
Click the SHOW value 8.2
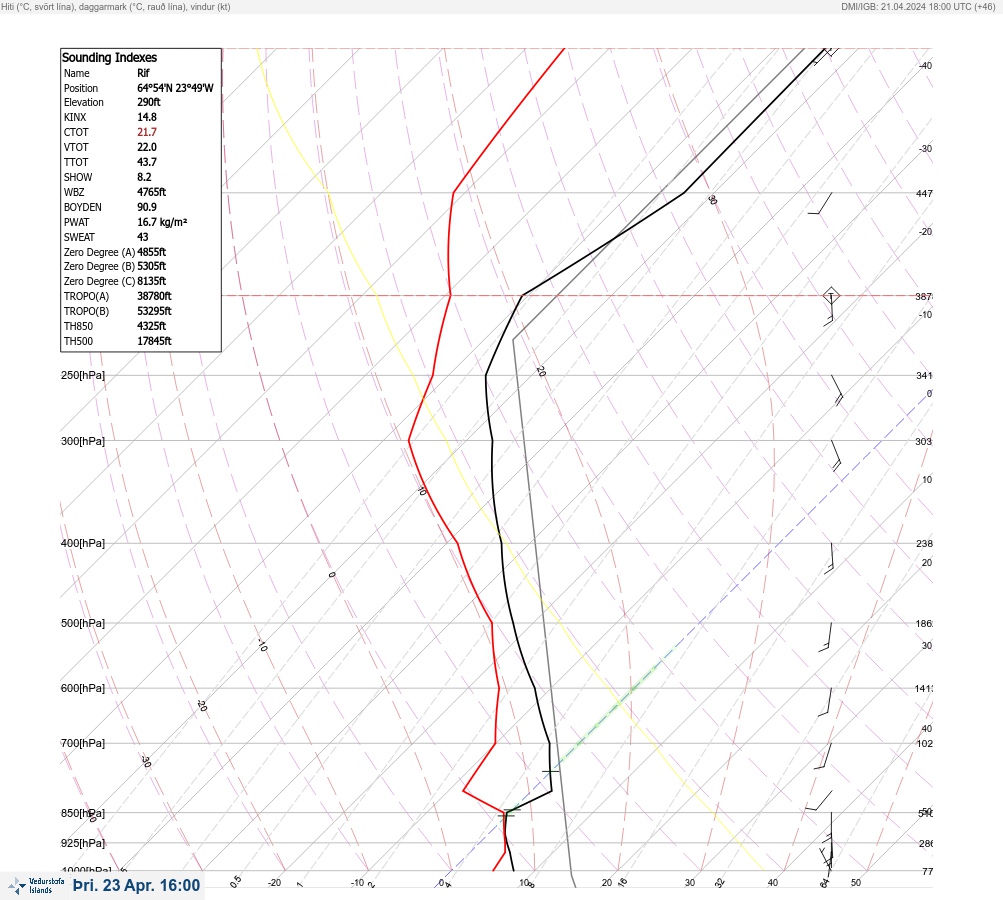(x=145, y=177)
